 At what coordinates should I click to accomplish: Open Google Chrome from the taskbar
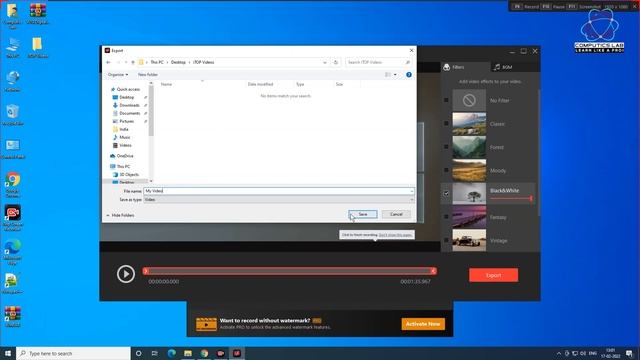(x=204, y=353)
